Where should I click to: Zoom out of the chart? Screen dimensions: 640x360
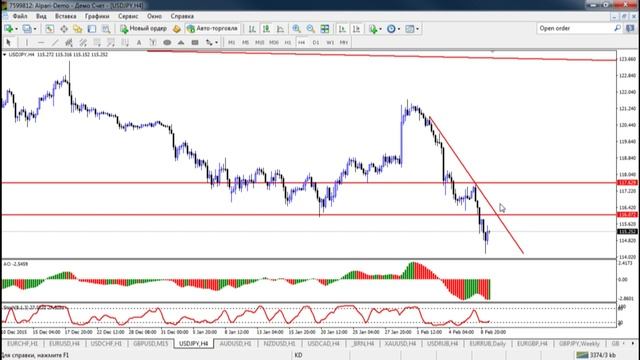(311, 29)
